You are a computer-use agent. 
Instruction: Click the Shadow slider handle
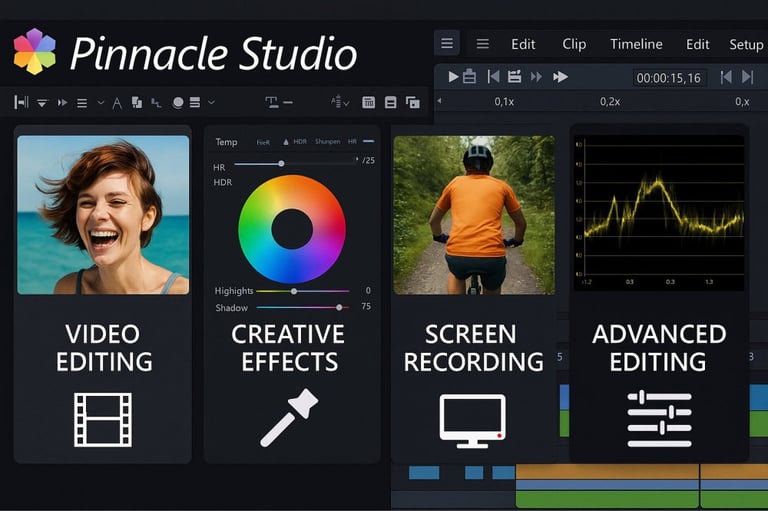coord(339,308)
